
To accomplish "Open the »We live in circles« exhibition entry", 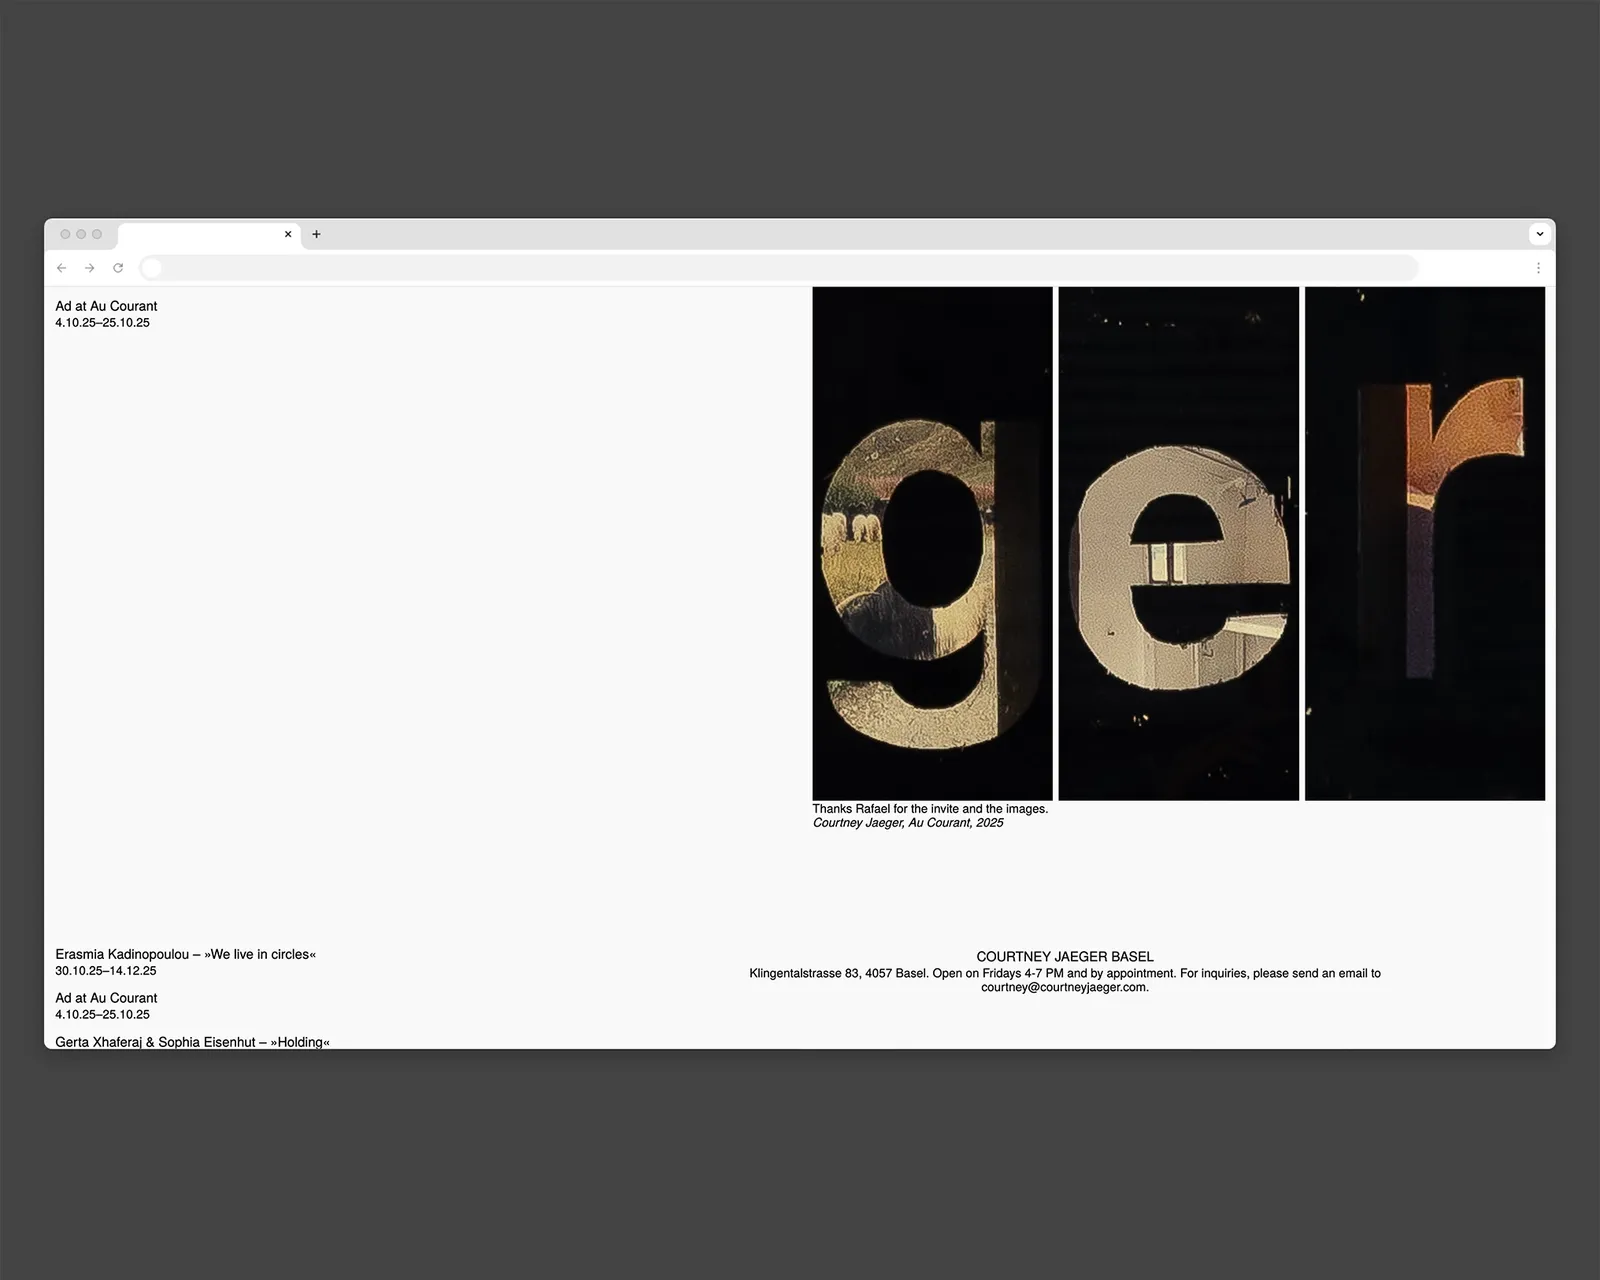I will [185, 954].
